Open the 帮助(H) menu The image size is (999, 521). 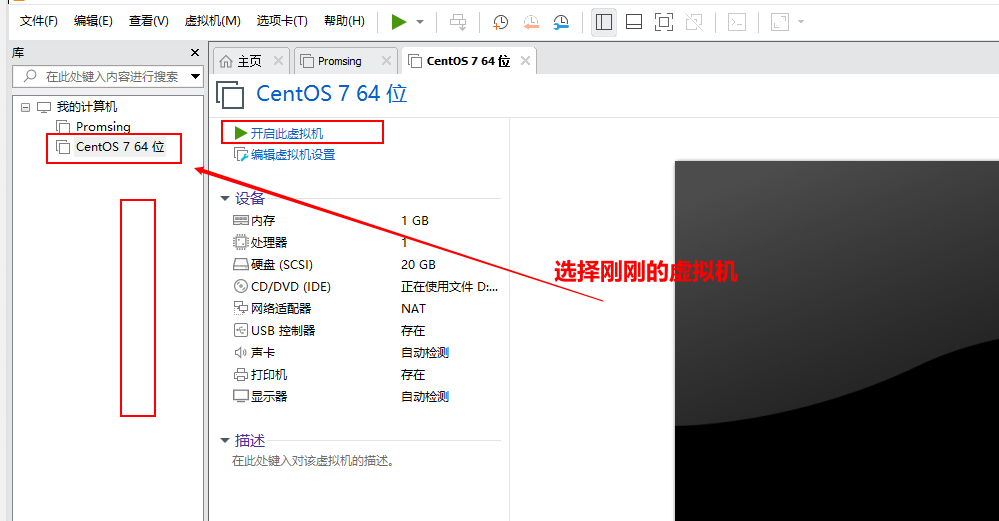pos(345,21)
